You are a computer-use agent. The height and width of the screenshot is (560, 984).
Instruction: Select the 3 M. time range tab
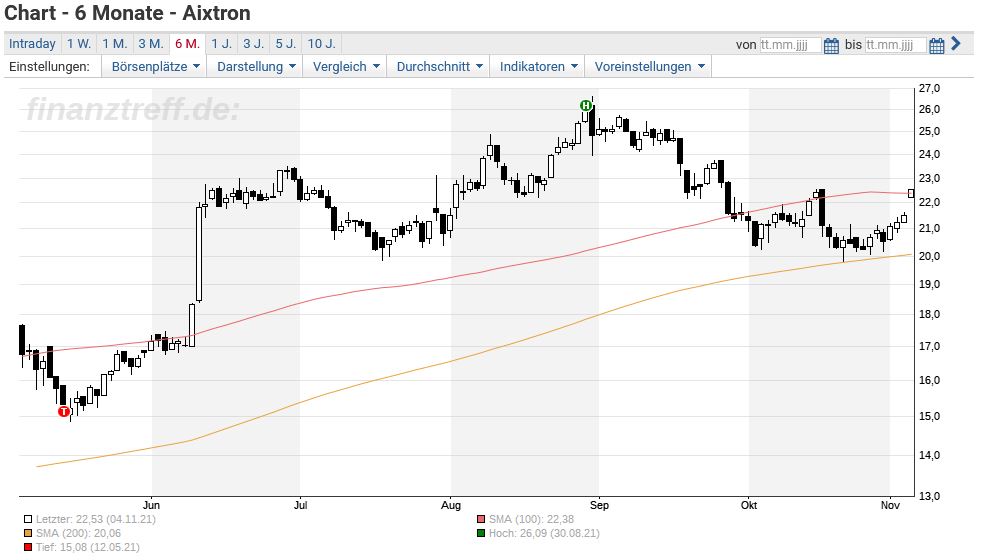pos(151,43)
